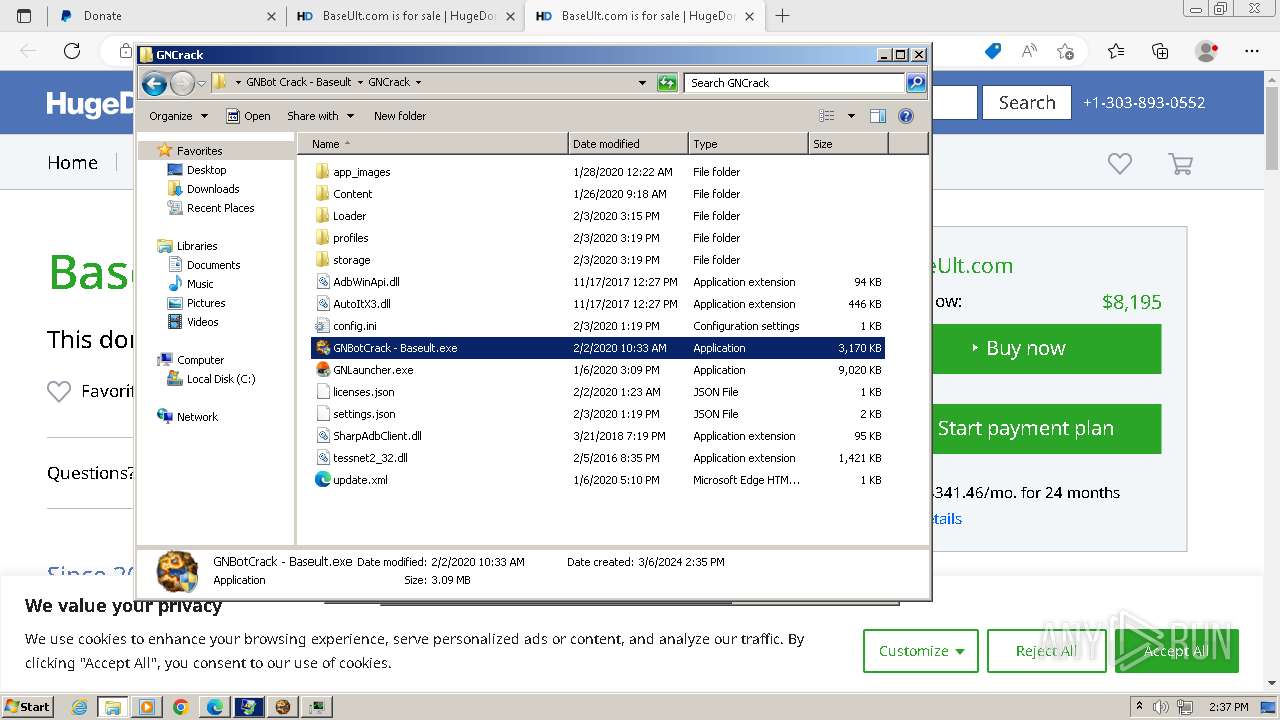The image size is (1280, 720).
Task: Show hidden system tray icons
Action: 1138,707
